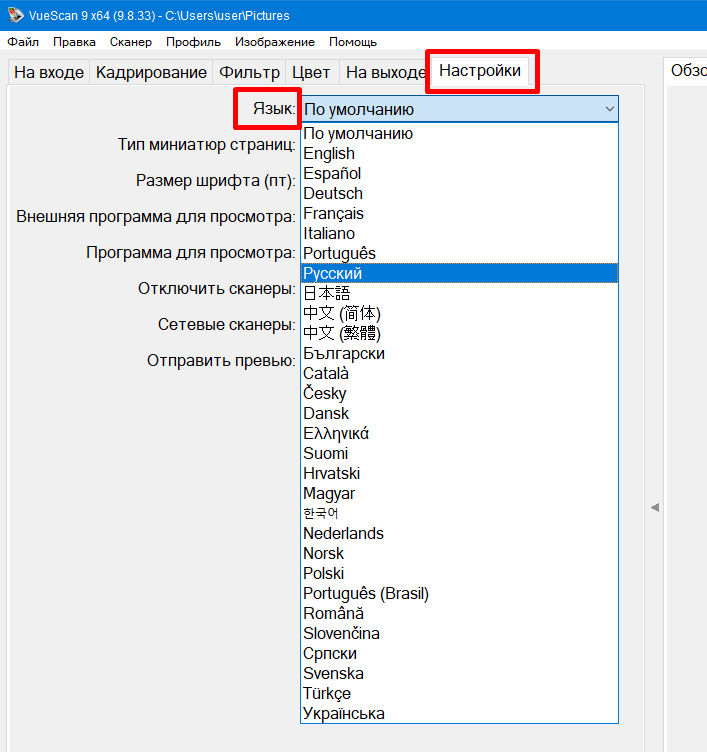Select the highlighted Русский option
The image size is (707, 752).
[459, 273]
